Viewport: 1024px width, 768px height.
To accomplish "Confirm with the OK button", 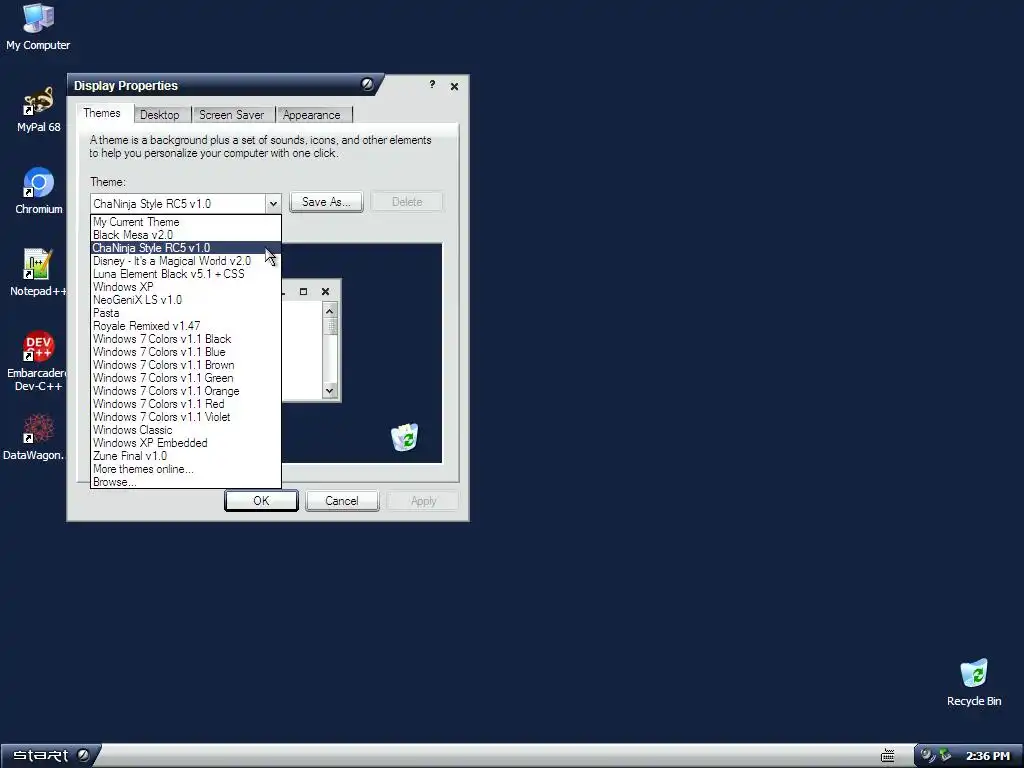I will pyautogui.click(x=261, y=501).
